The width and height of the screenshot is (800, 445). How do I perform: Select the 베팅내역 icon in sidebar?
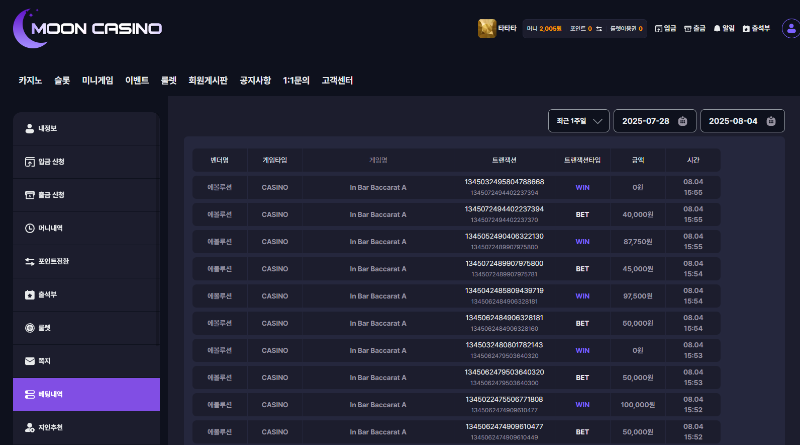(30, 394)
